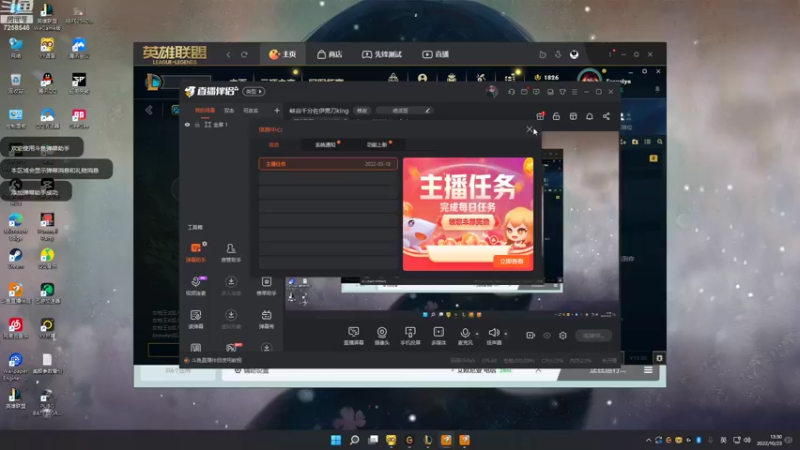Switch to 功能上新 tab
This screenshot has width=800, height=450.
click(377, 145)
